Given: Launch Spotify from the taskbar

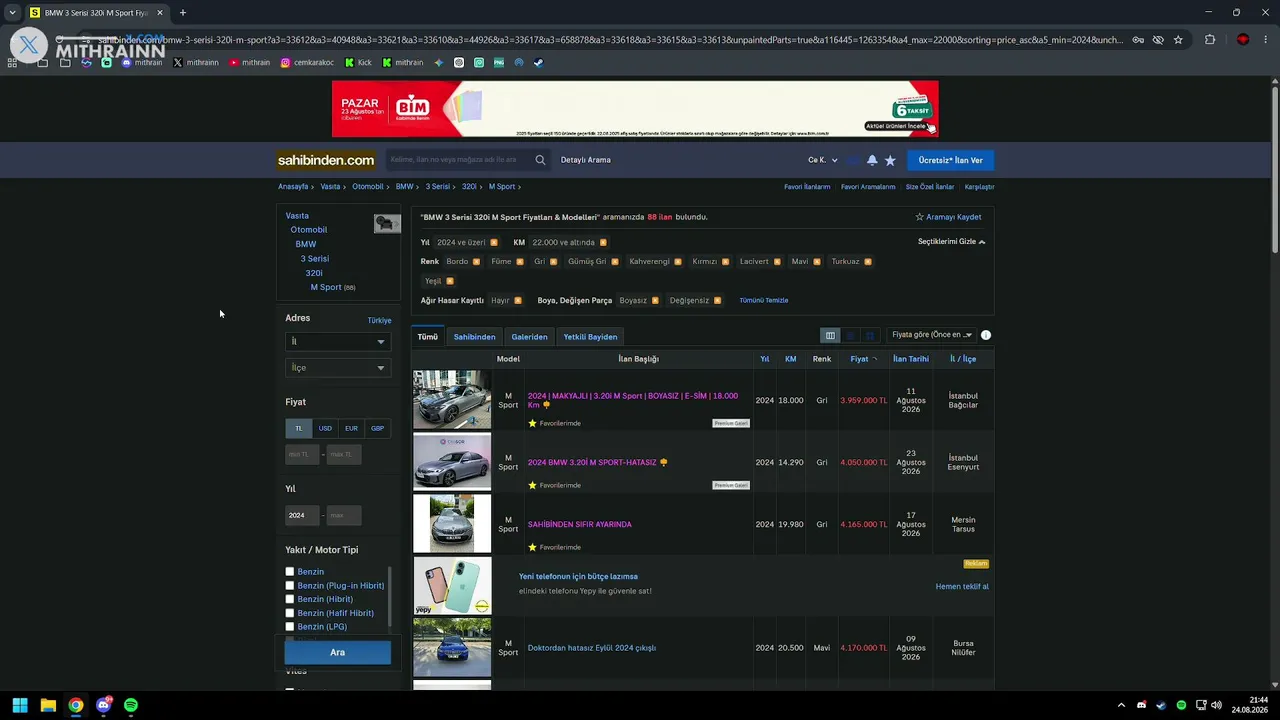Looking at the screenshot, I should click(131, 705).
